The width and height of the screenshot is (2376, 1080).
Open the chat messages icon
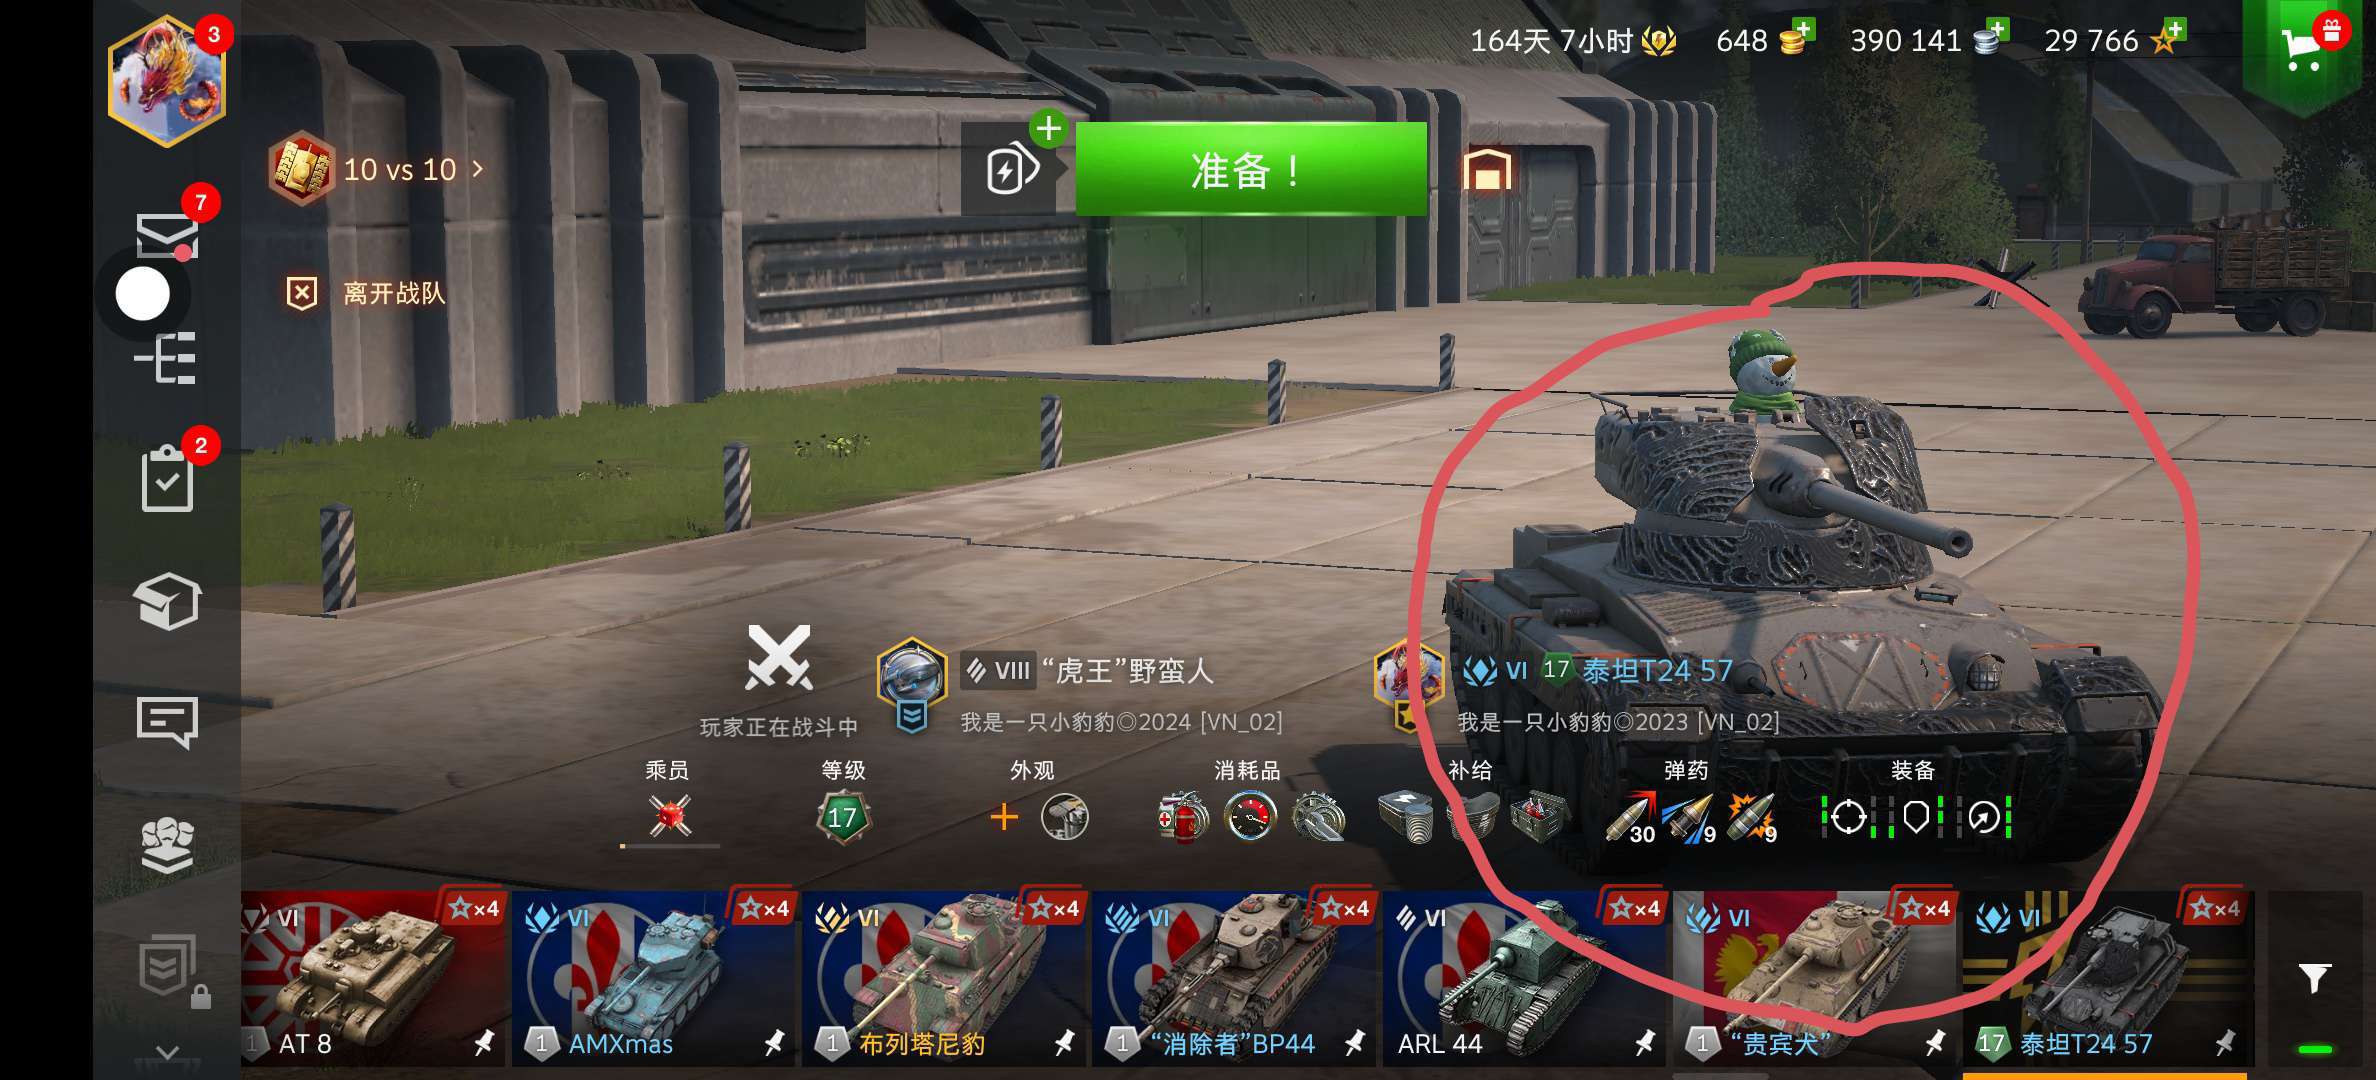[x=167, y=721]
